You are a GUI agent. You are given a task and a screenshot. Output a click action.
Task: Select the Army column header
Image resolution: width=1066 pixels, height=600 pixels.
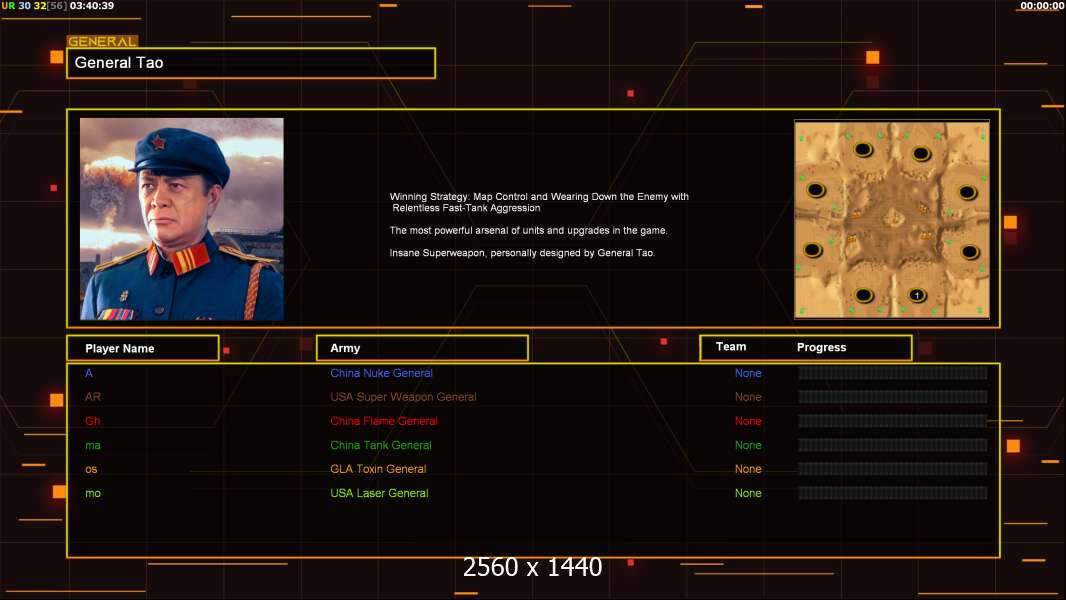422,348
